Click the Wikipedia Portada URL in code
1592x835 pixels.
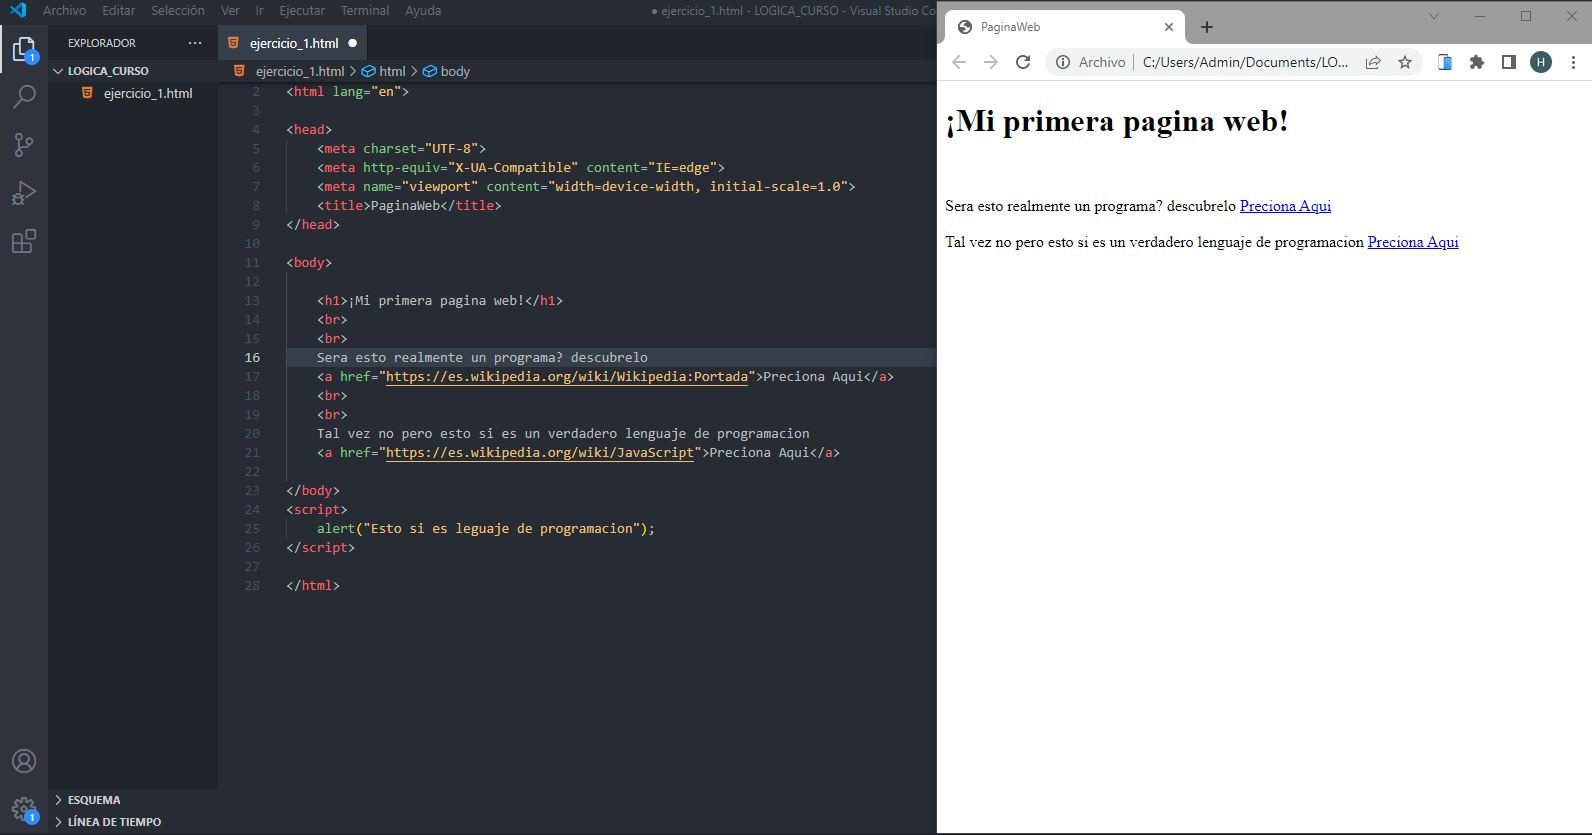click(x=567, y=376)
